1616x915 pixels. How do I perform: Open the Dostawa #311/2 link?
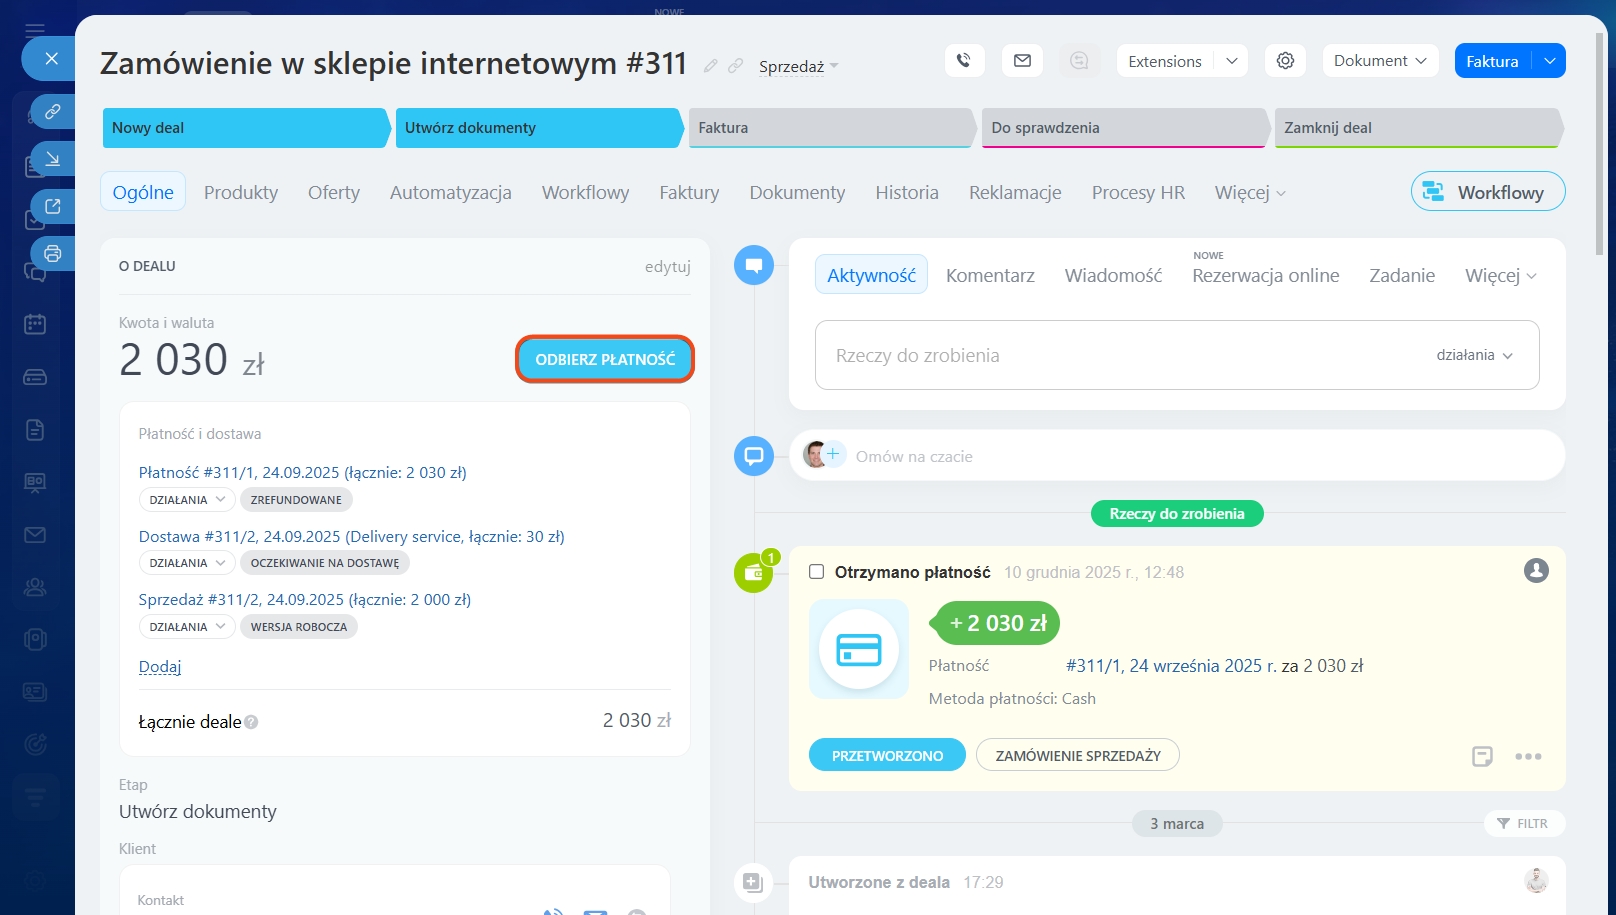[x=351, y=537]
